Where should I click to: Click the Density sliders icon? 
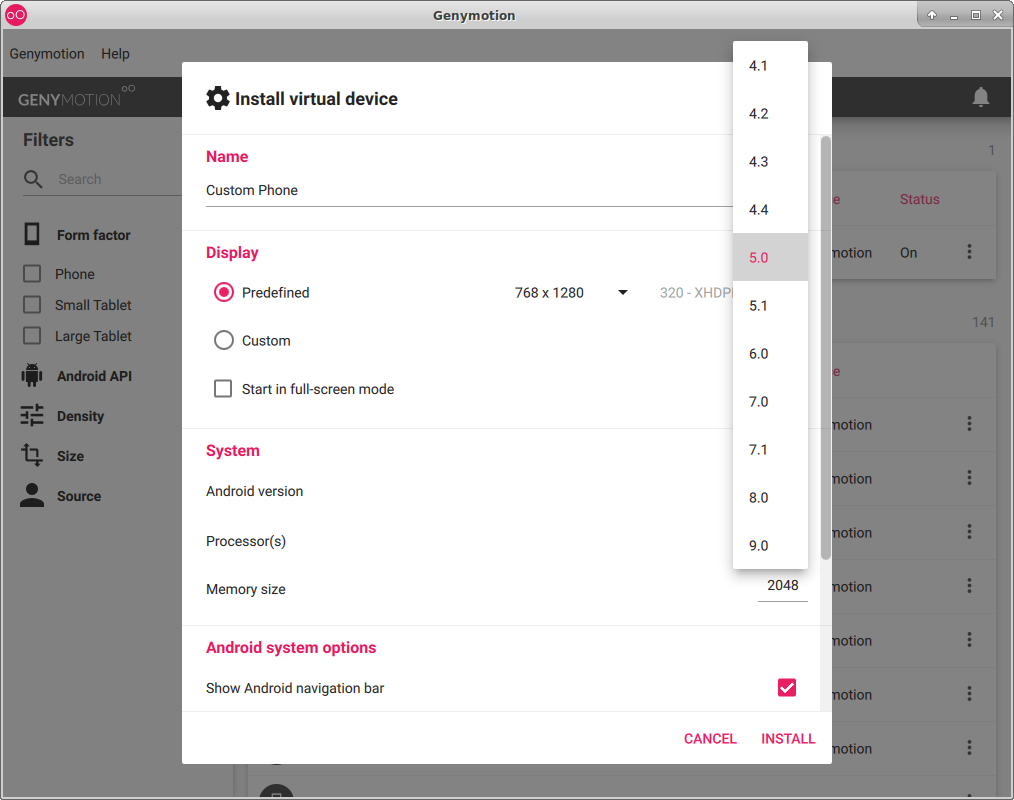pos(32,415)
